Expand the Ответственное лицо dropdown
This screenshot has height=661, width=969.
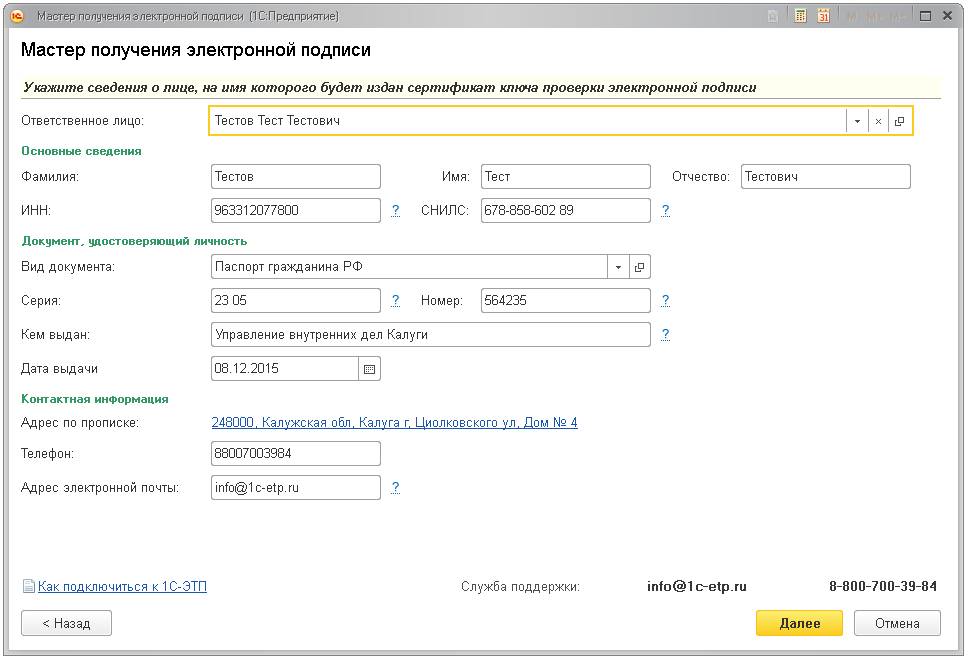coord(857,121)
